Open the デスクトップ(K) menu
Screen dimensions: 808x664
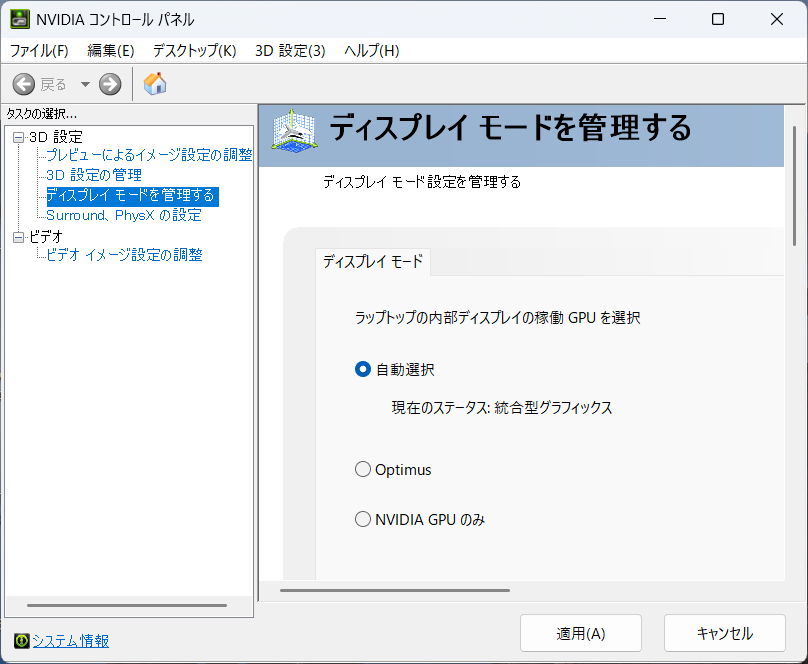(x=194, y=50)
